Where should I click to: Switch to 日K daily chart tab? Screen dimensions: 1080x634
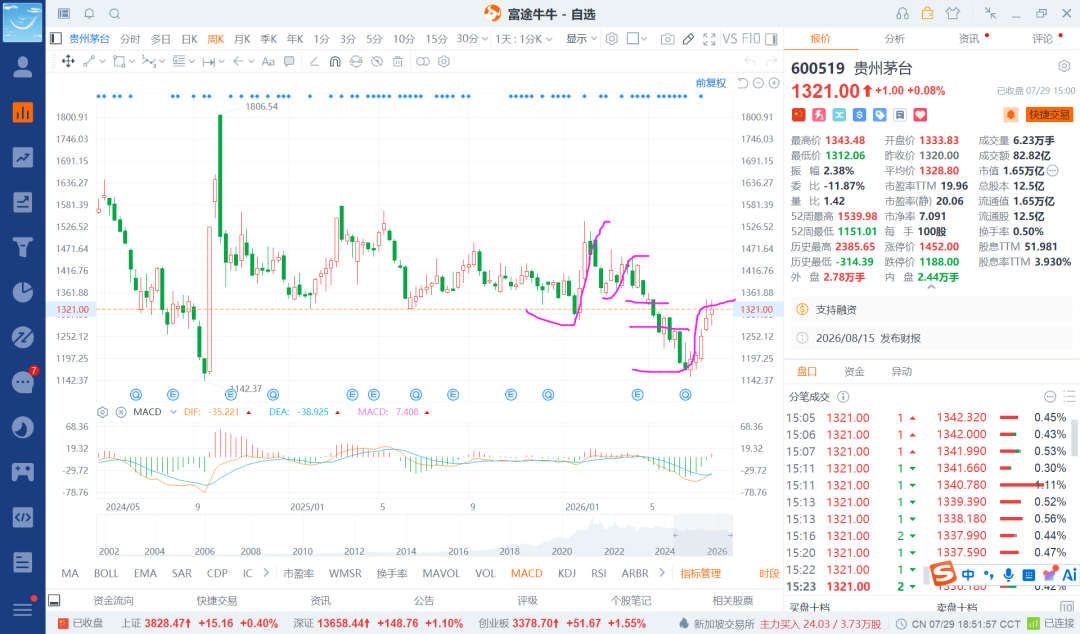tap(189, 39)
